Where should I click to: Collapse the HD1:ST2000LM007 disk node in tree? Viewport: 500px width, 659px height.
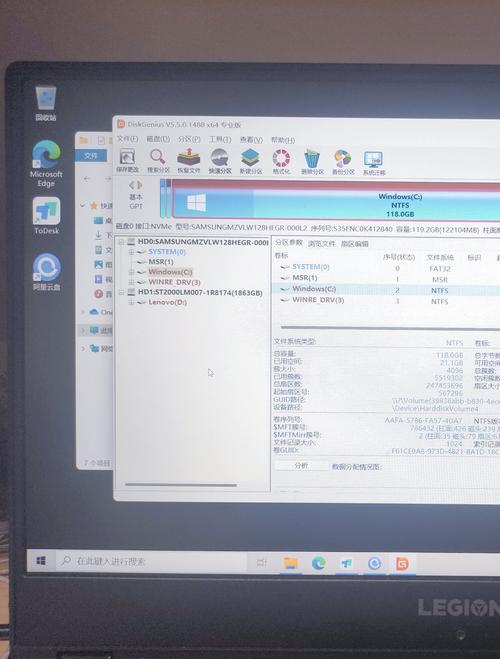tap(121, 293)
